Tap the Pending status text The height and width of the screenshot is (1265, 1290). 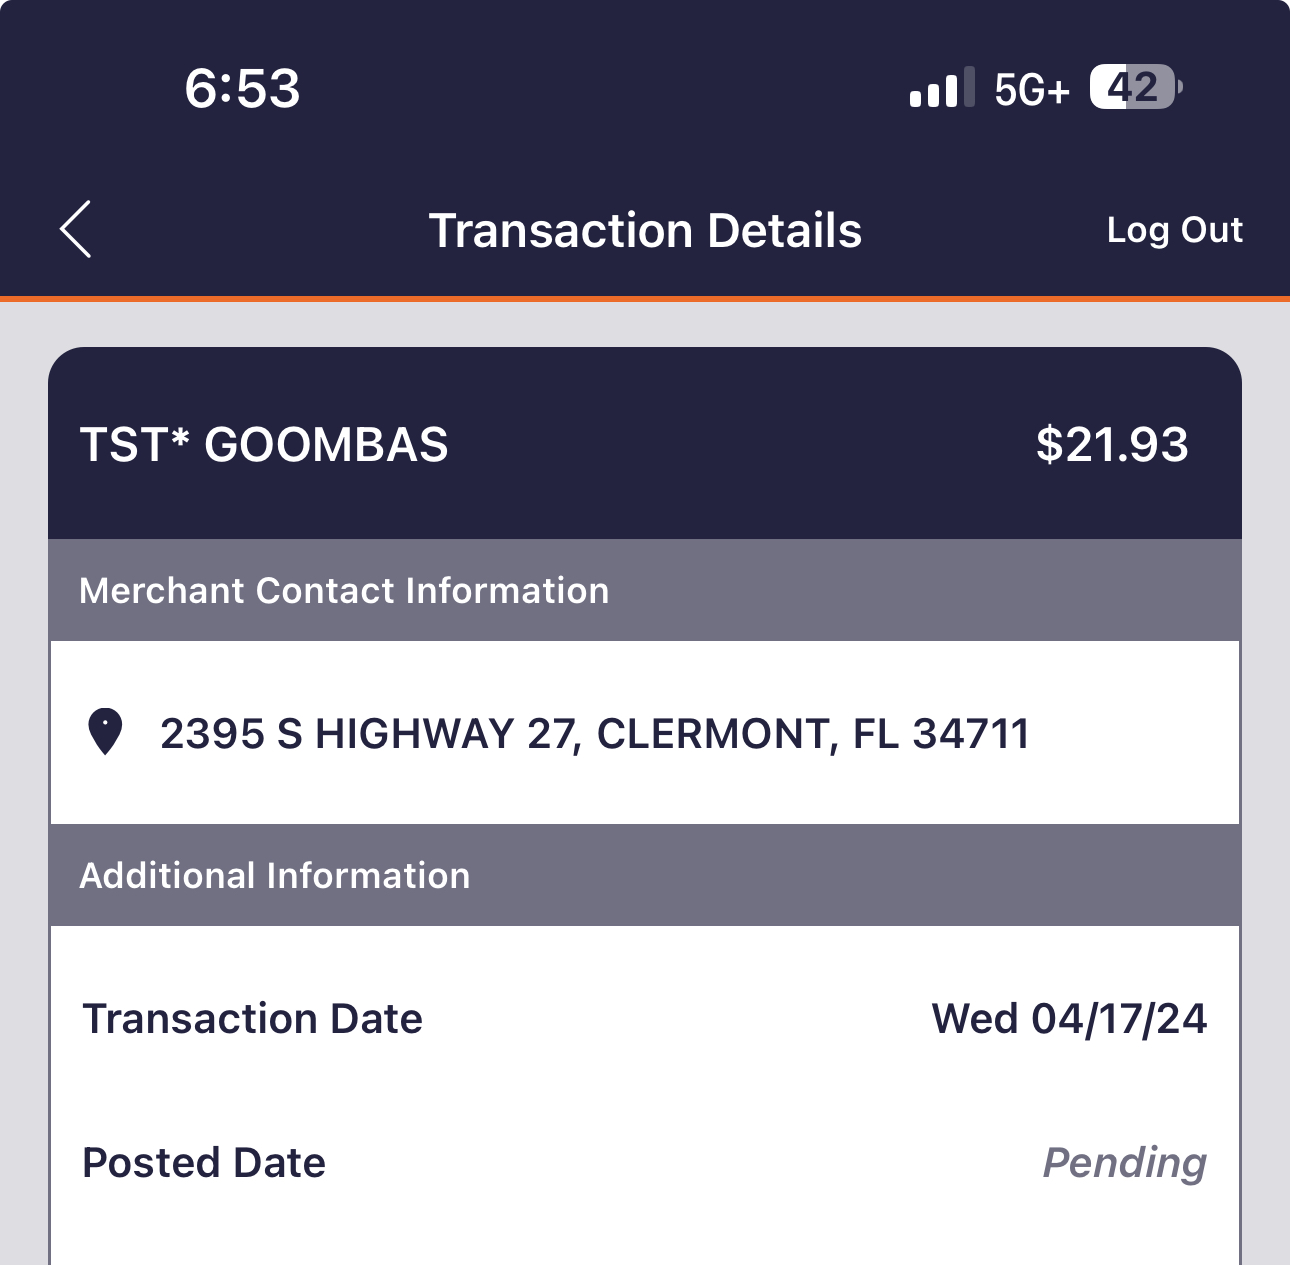tap(1124, 1163)
